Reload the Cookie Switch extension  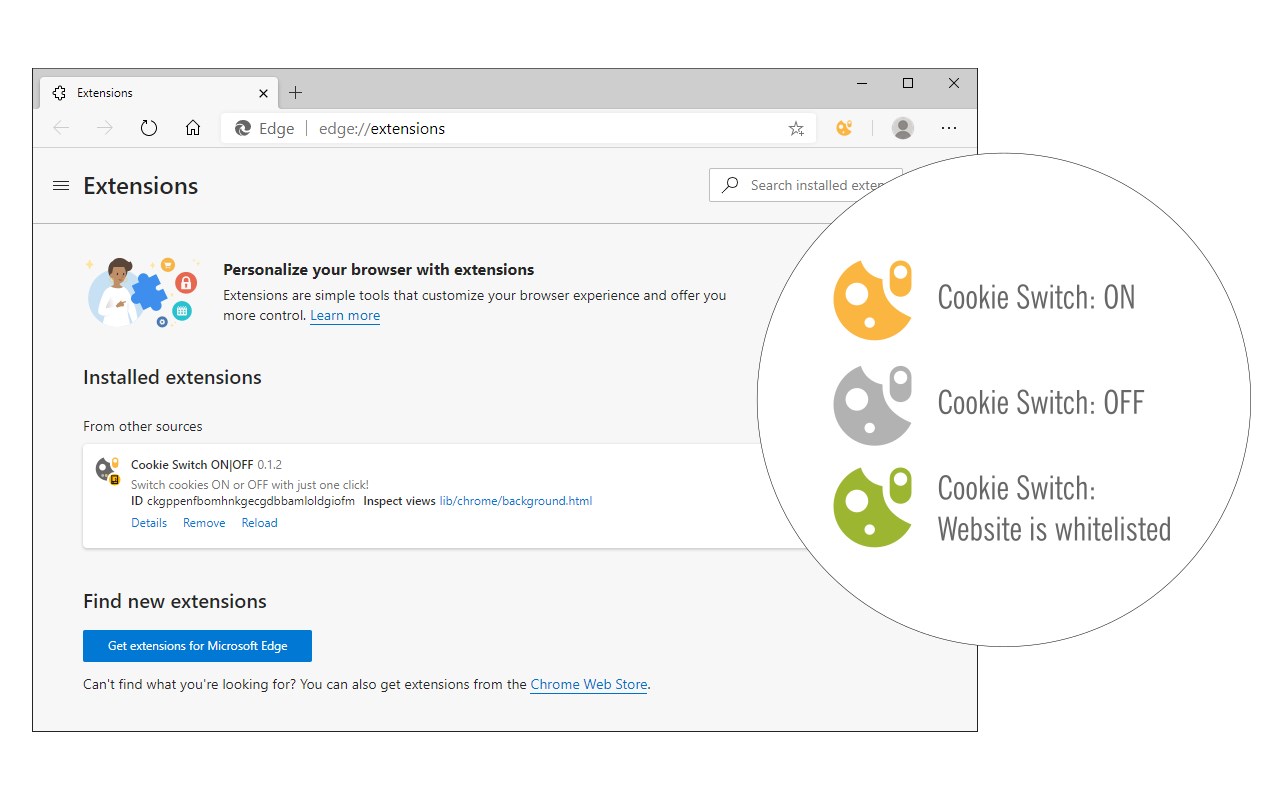259,523
